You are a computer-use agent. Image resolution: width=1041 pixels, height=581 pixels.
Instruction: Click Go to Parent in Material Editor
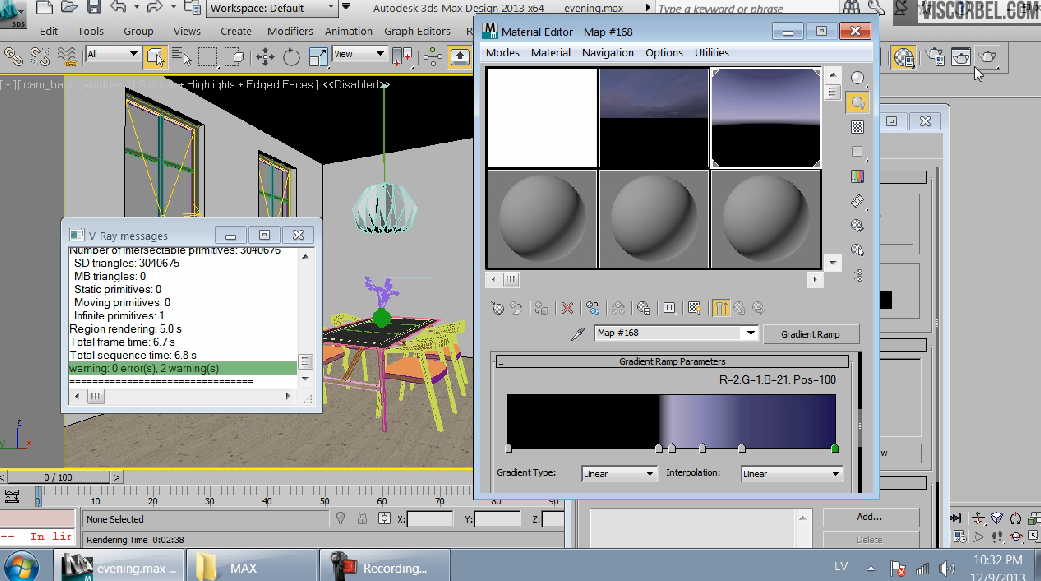[739, 308]
